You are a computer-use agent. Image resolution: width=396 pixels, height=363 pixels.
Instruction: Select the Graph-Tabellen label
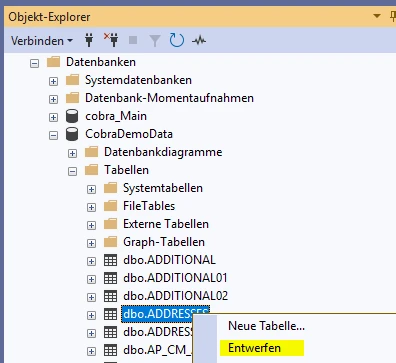click(164, 242)
